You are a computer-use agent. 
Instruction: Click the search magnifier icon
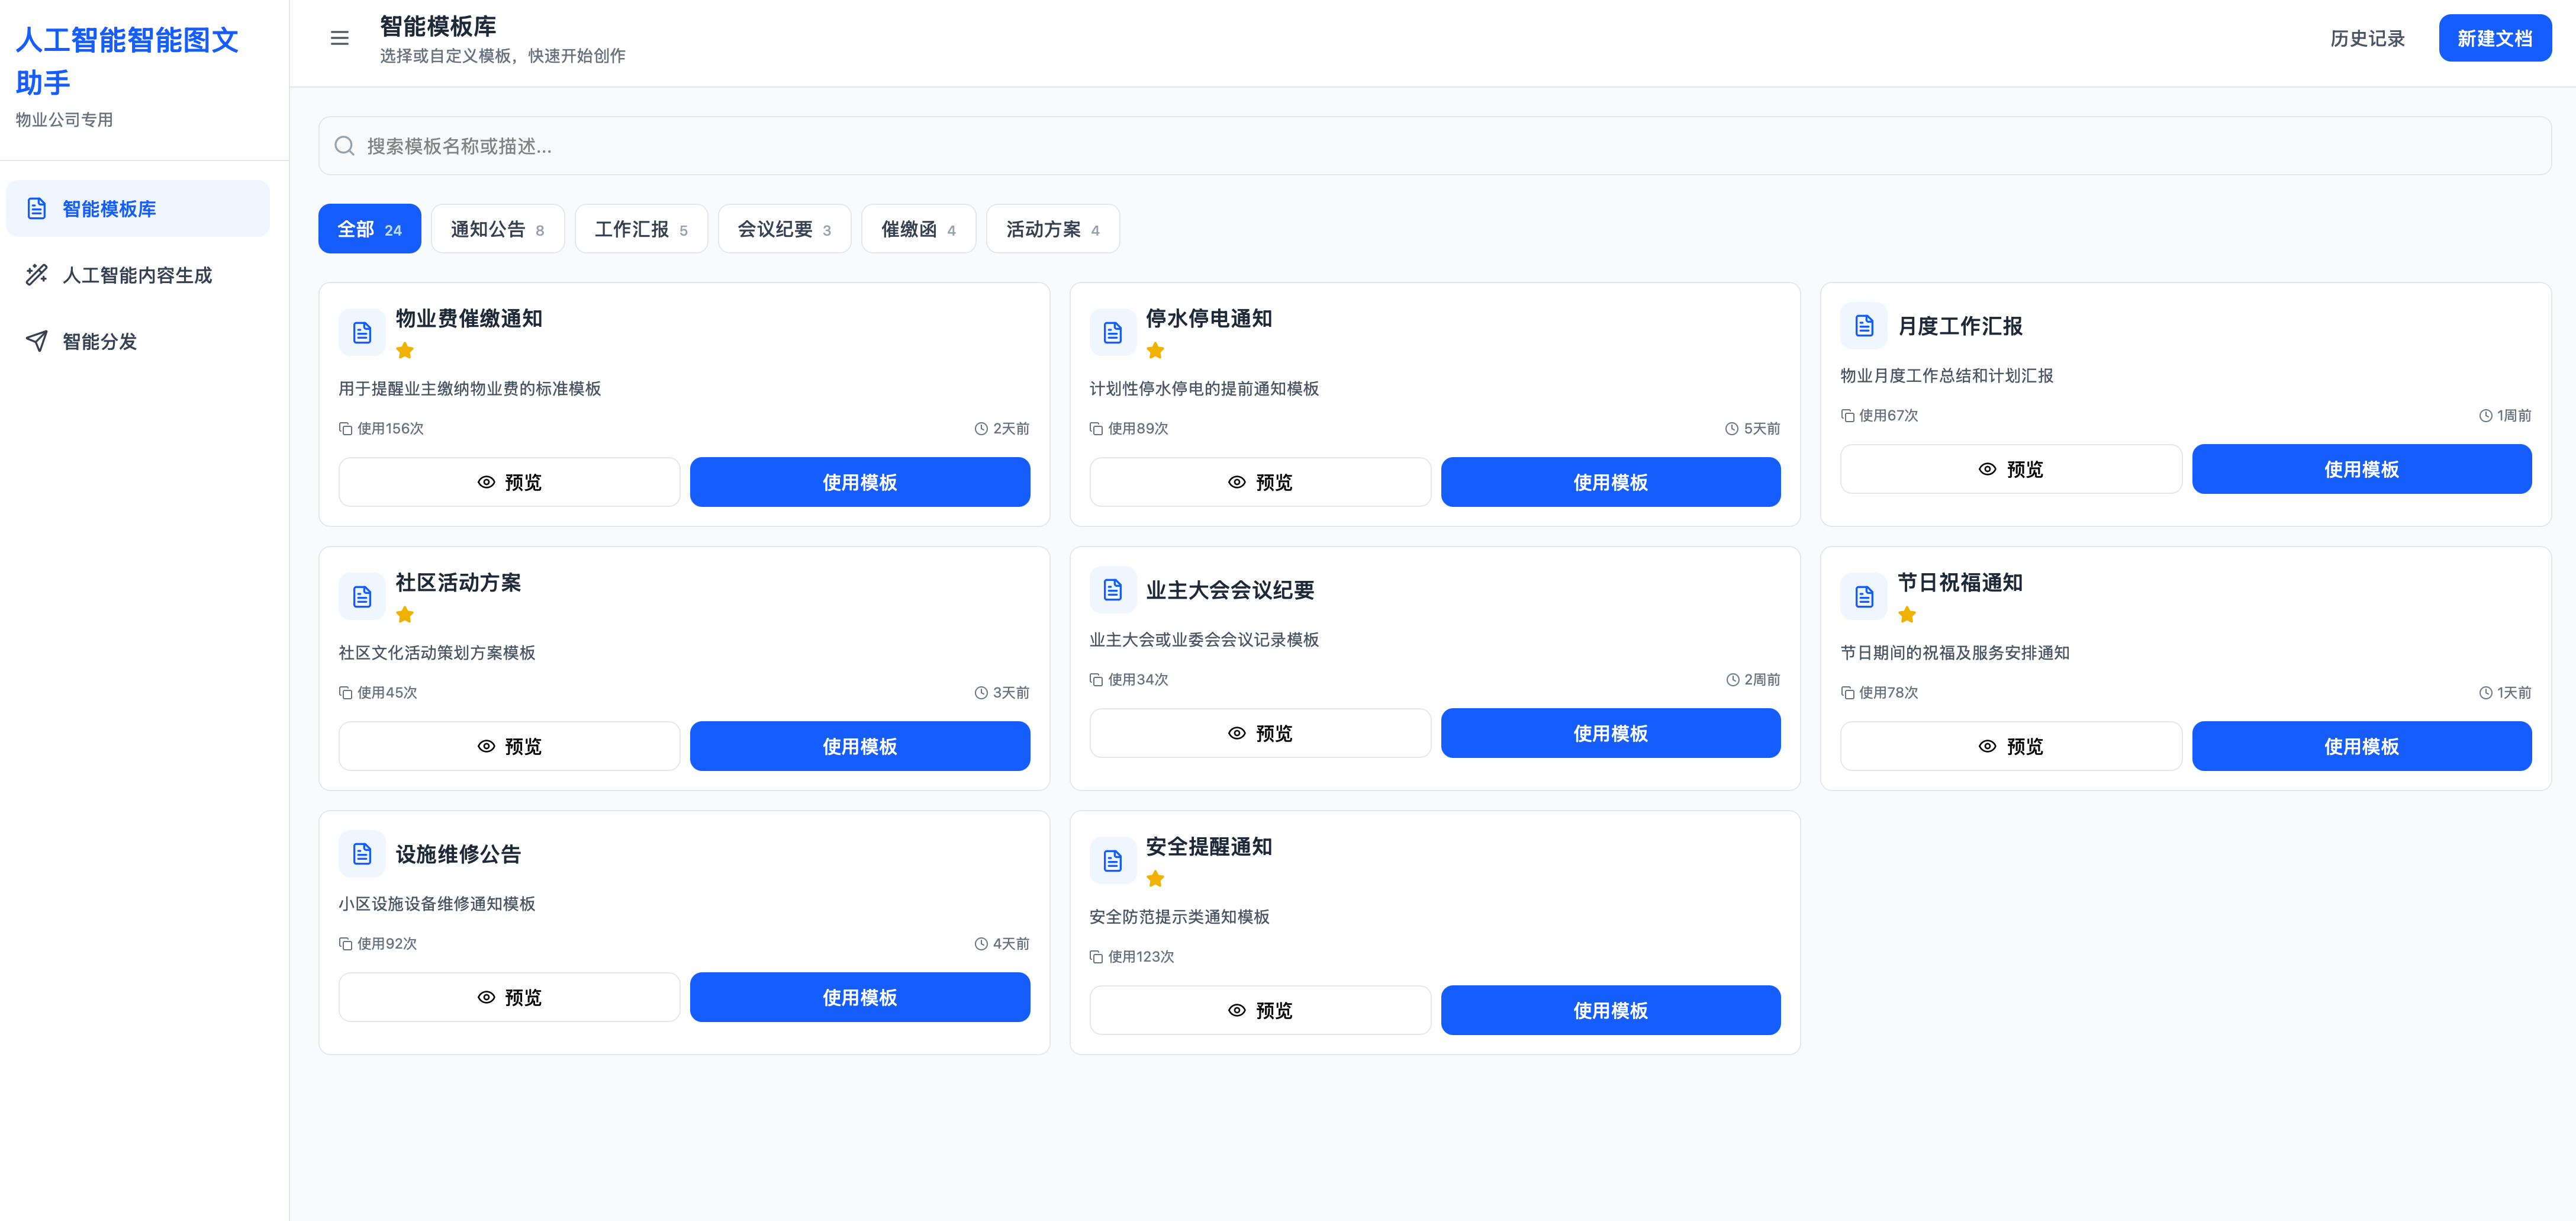(x=345, y=146)
